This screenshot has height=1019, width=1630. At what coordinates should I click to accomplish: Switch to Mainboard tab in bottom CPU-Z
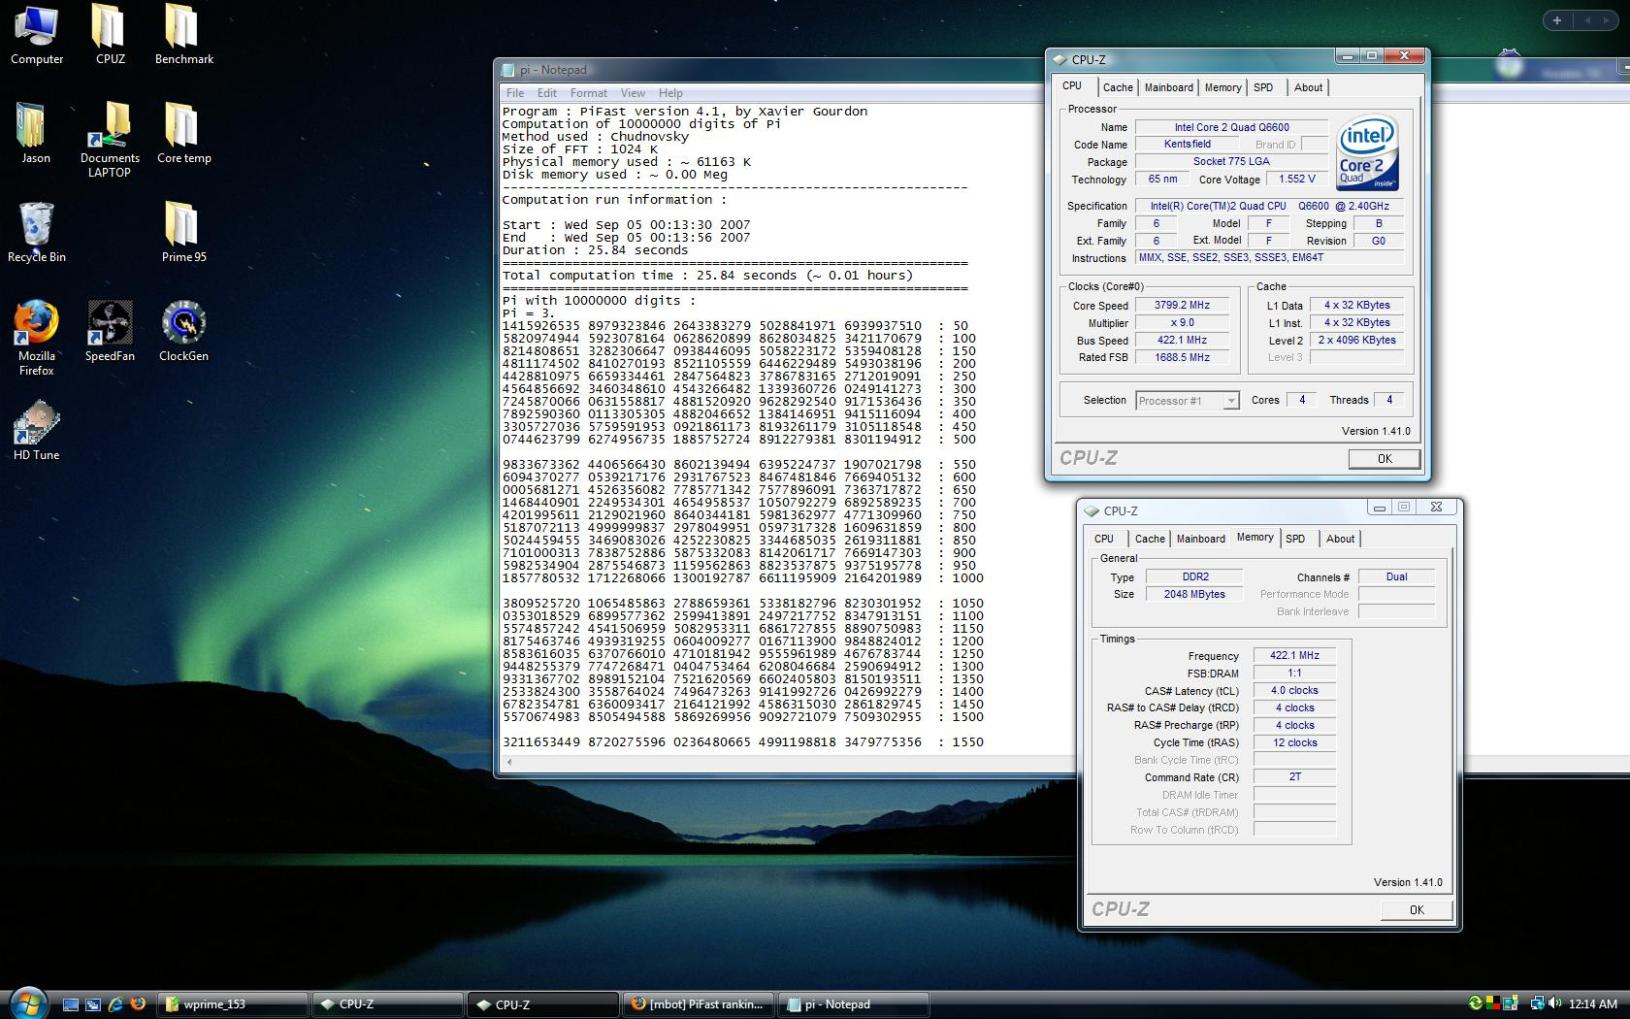pyautogui.click(x=1201, y=539)
